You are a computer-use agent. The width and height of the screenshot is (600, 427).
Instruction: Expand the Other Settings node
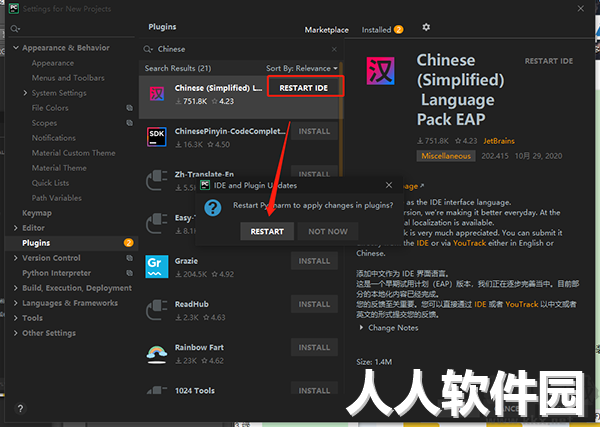point(16,333)
